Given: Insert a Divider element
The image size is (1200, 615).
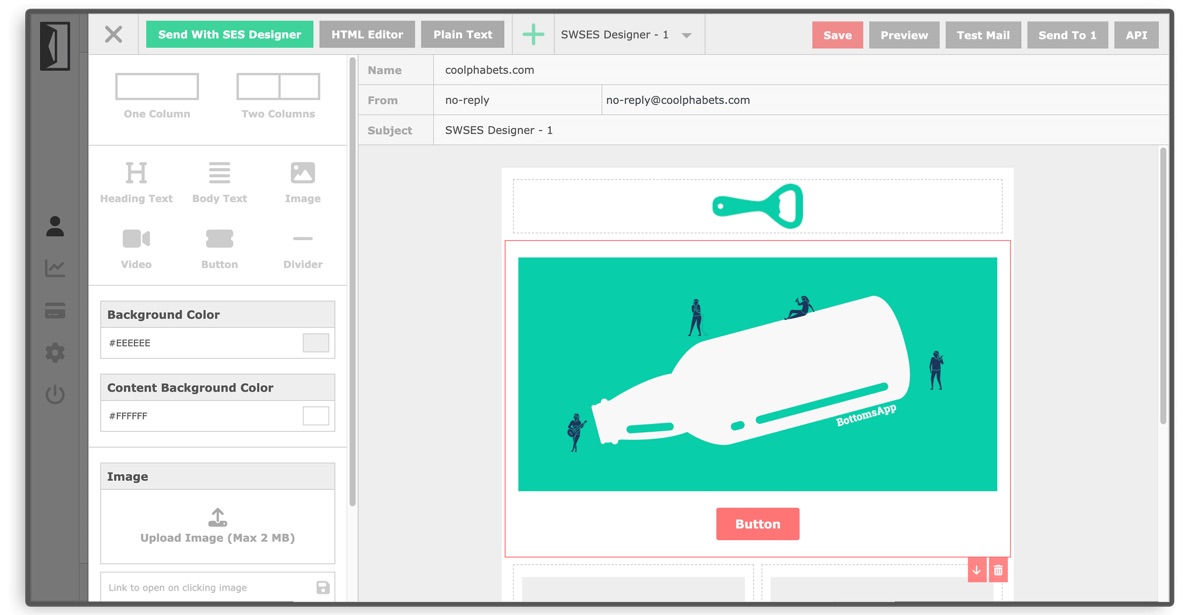Looking at the screenshot, I should pos(302,249).
